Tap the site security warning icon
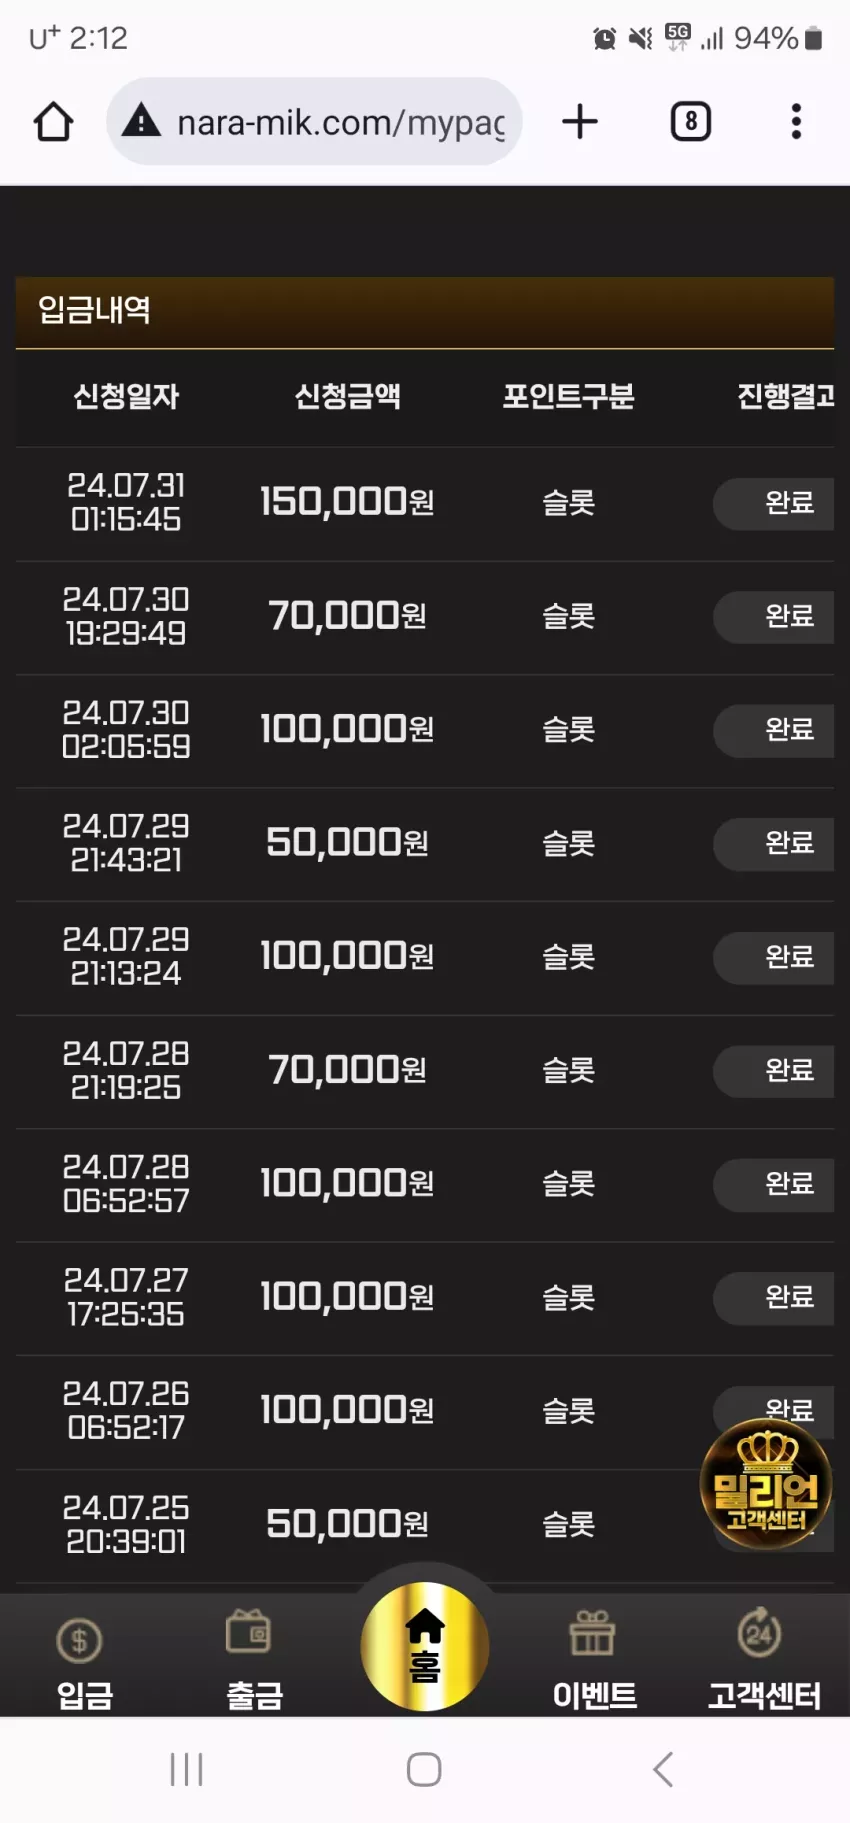Image resolution: width=850 pixels, height=1823 pixels. click(141, 121)
